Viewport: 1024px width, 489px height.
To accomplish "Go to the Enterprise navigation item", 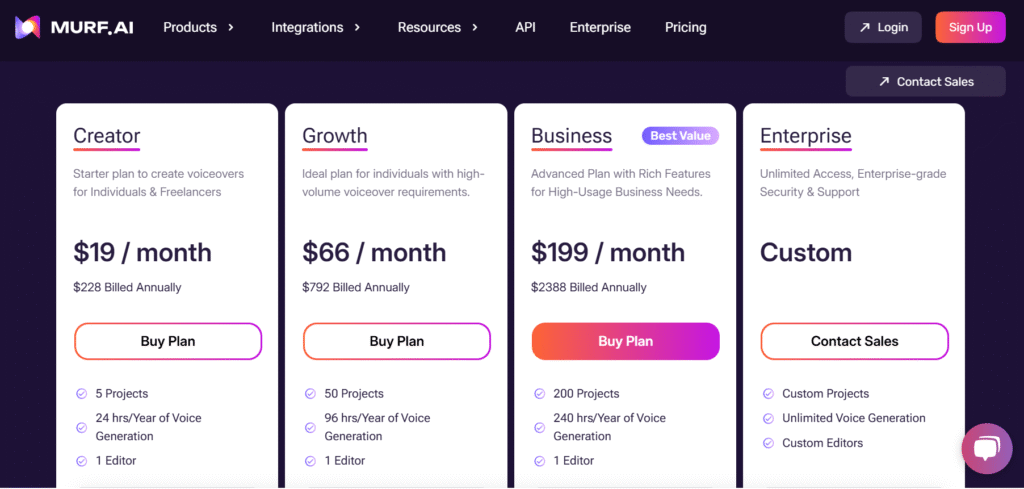I will 600,27.
